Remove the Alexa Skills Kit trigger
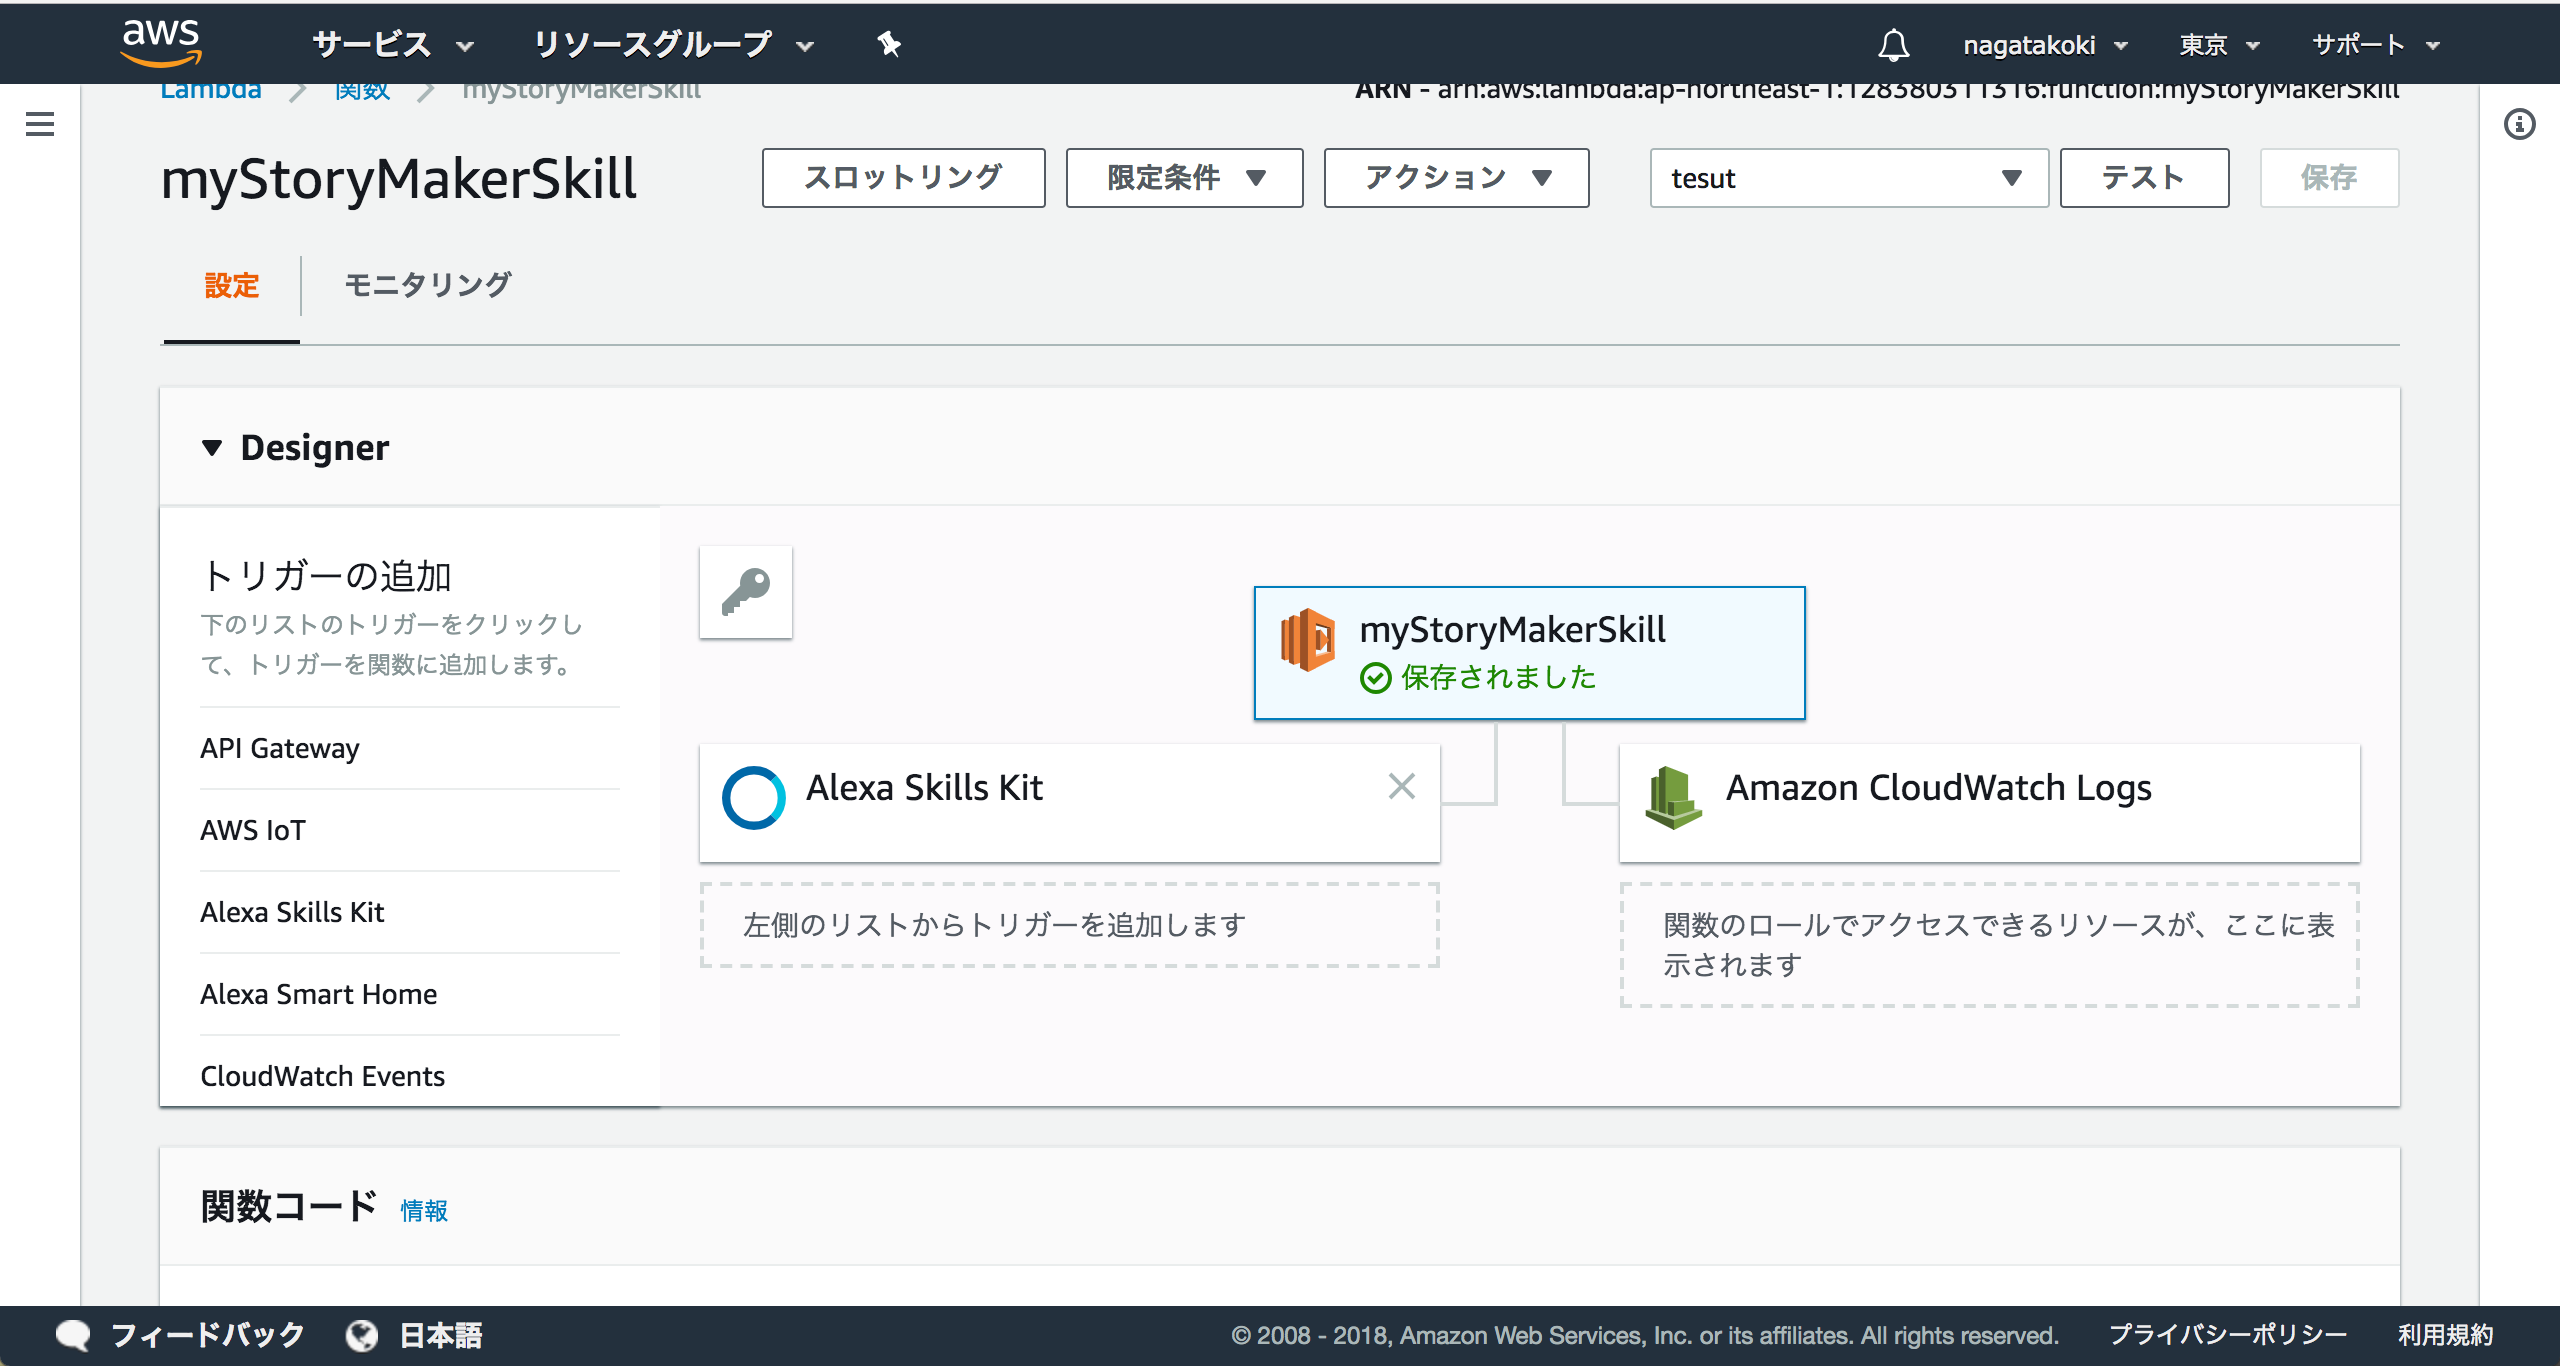 click(x=1402, y=786)
